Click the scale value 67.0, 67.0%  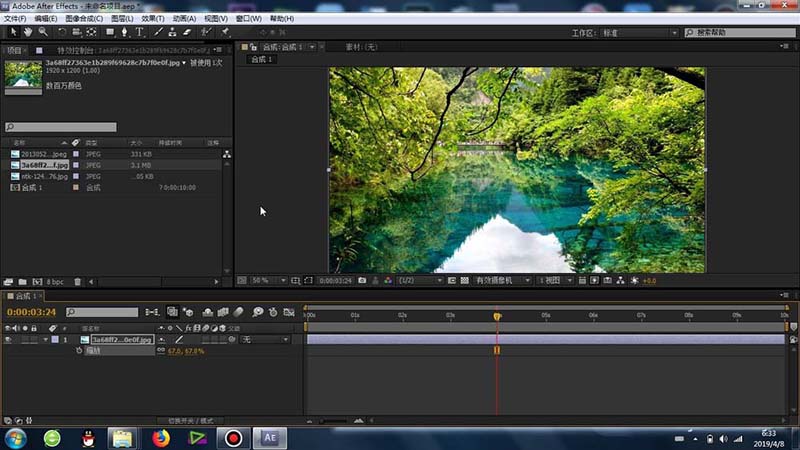[x=186, y=351]
